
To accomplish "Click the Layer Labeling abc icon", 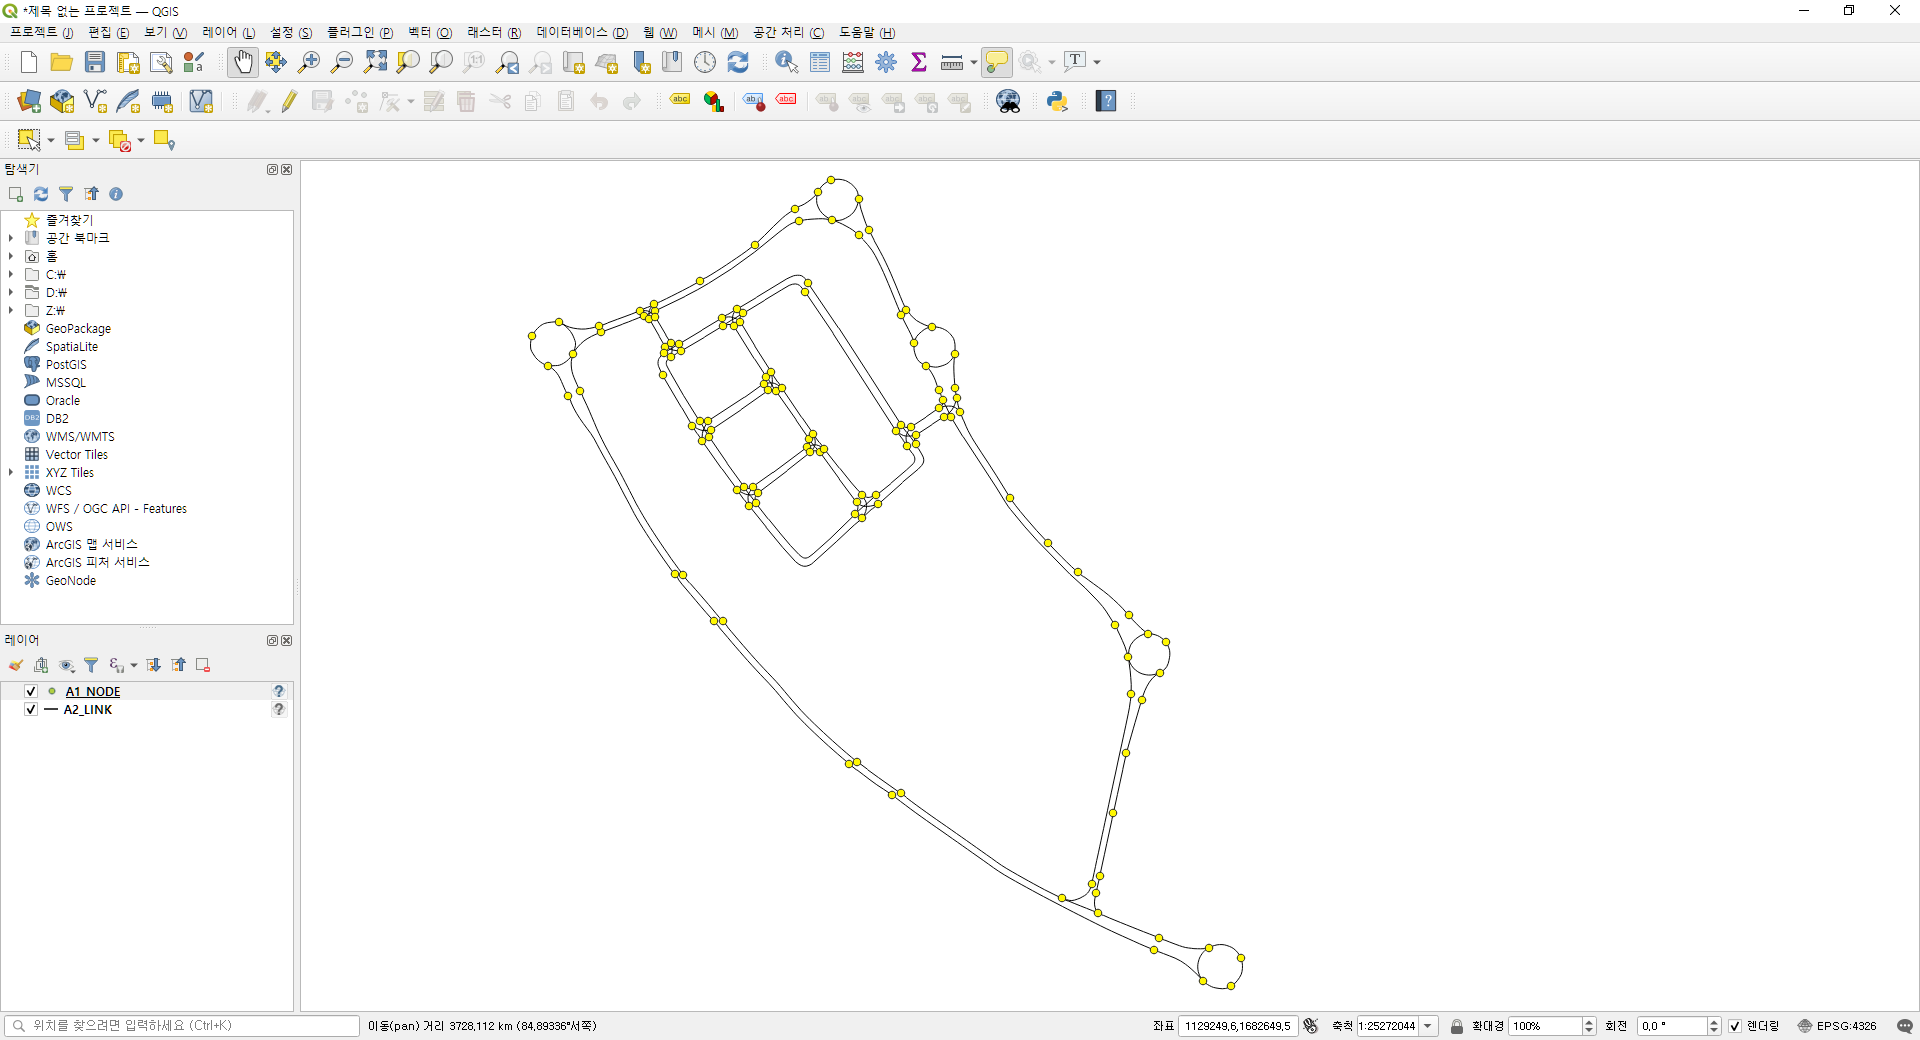I will [x=680, y=101].
